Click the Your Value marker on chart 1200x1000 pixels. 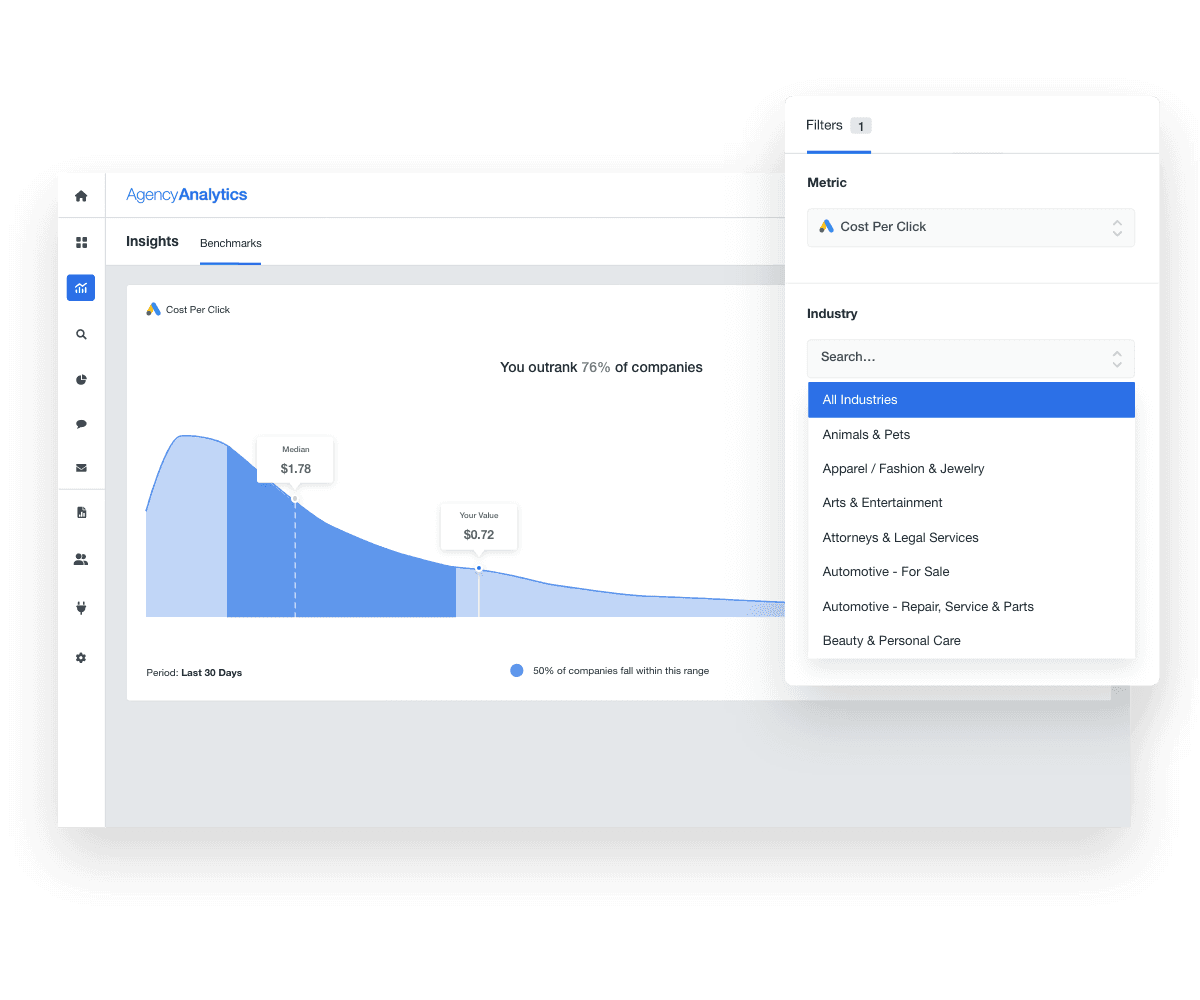[x=479, y=568]
